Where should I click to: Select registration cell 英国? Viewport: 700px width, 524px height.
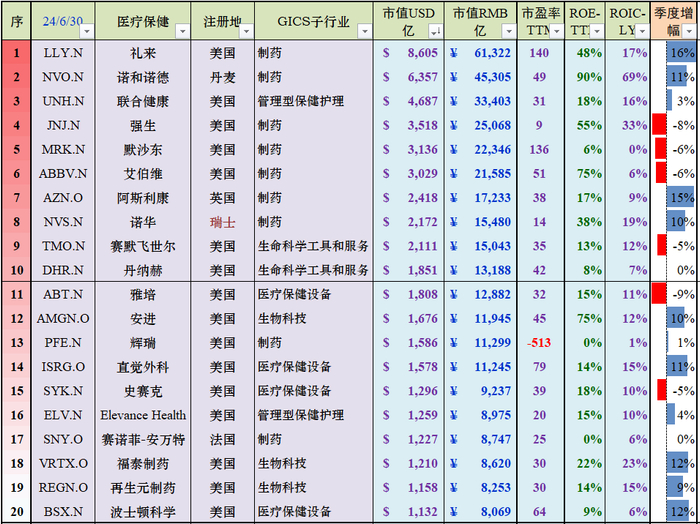point(222,197)
